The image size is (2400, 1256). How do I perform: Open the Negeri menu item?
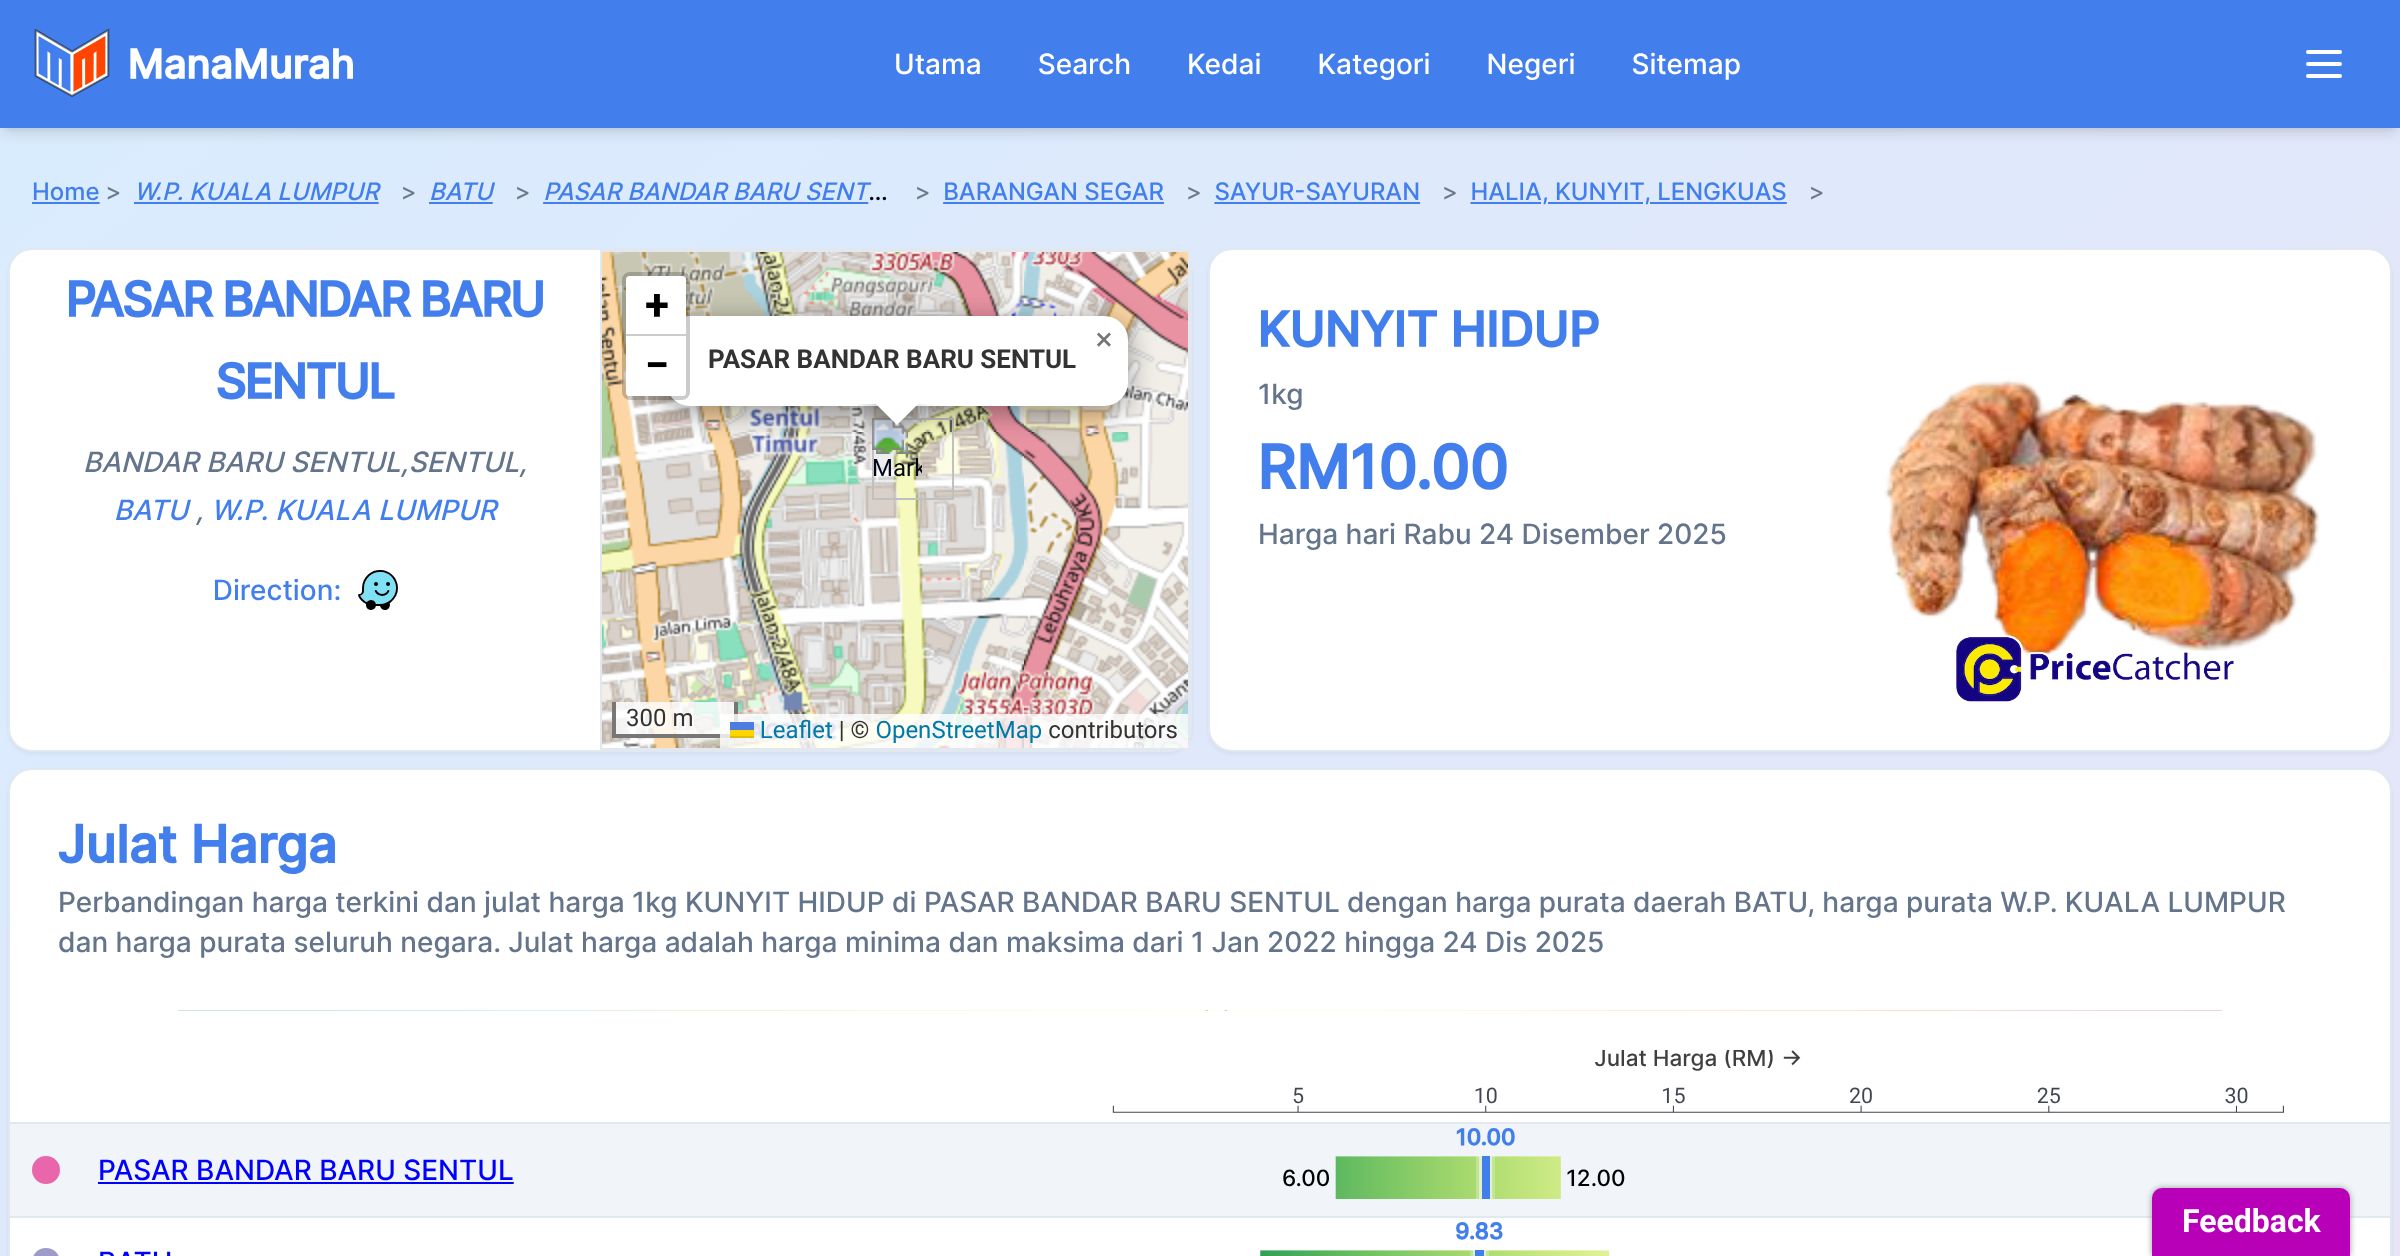click(1530, 64)
